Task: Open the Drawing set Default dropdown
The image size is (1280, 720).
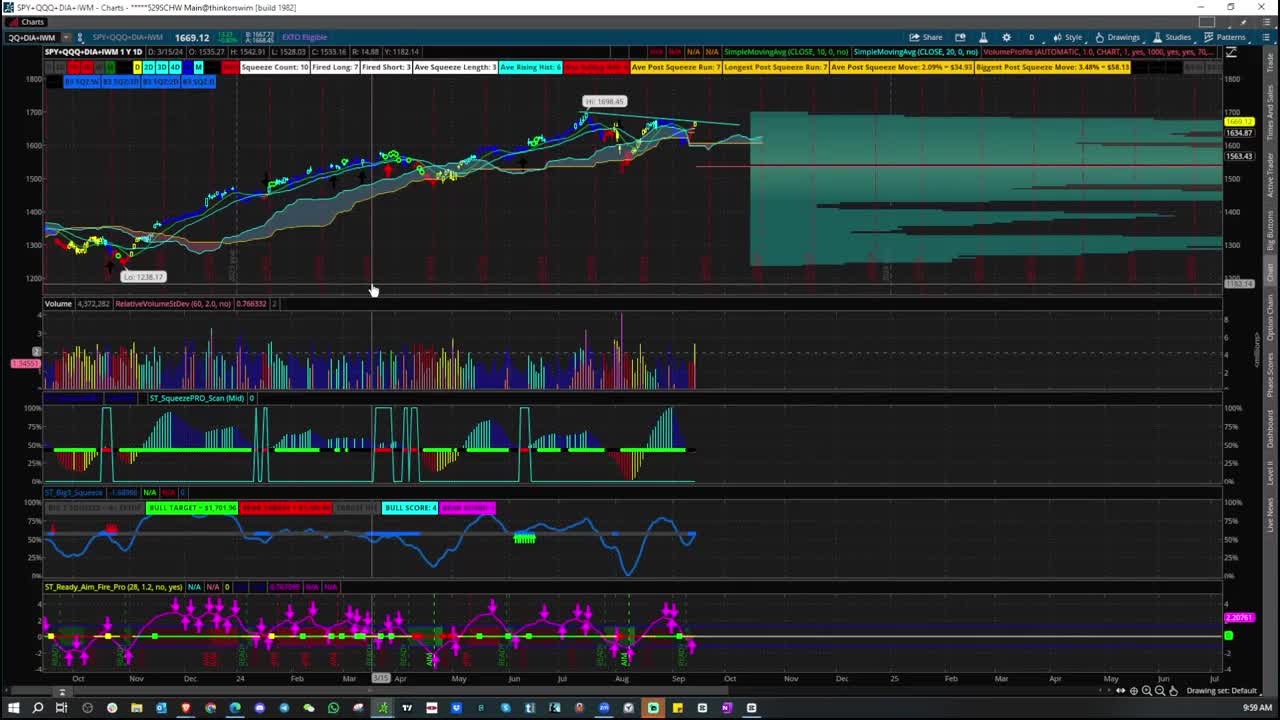Action: 1221,691
